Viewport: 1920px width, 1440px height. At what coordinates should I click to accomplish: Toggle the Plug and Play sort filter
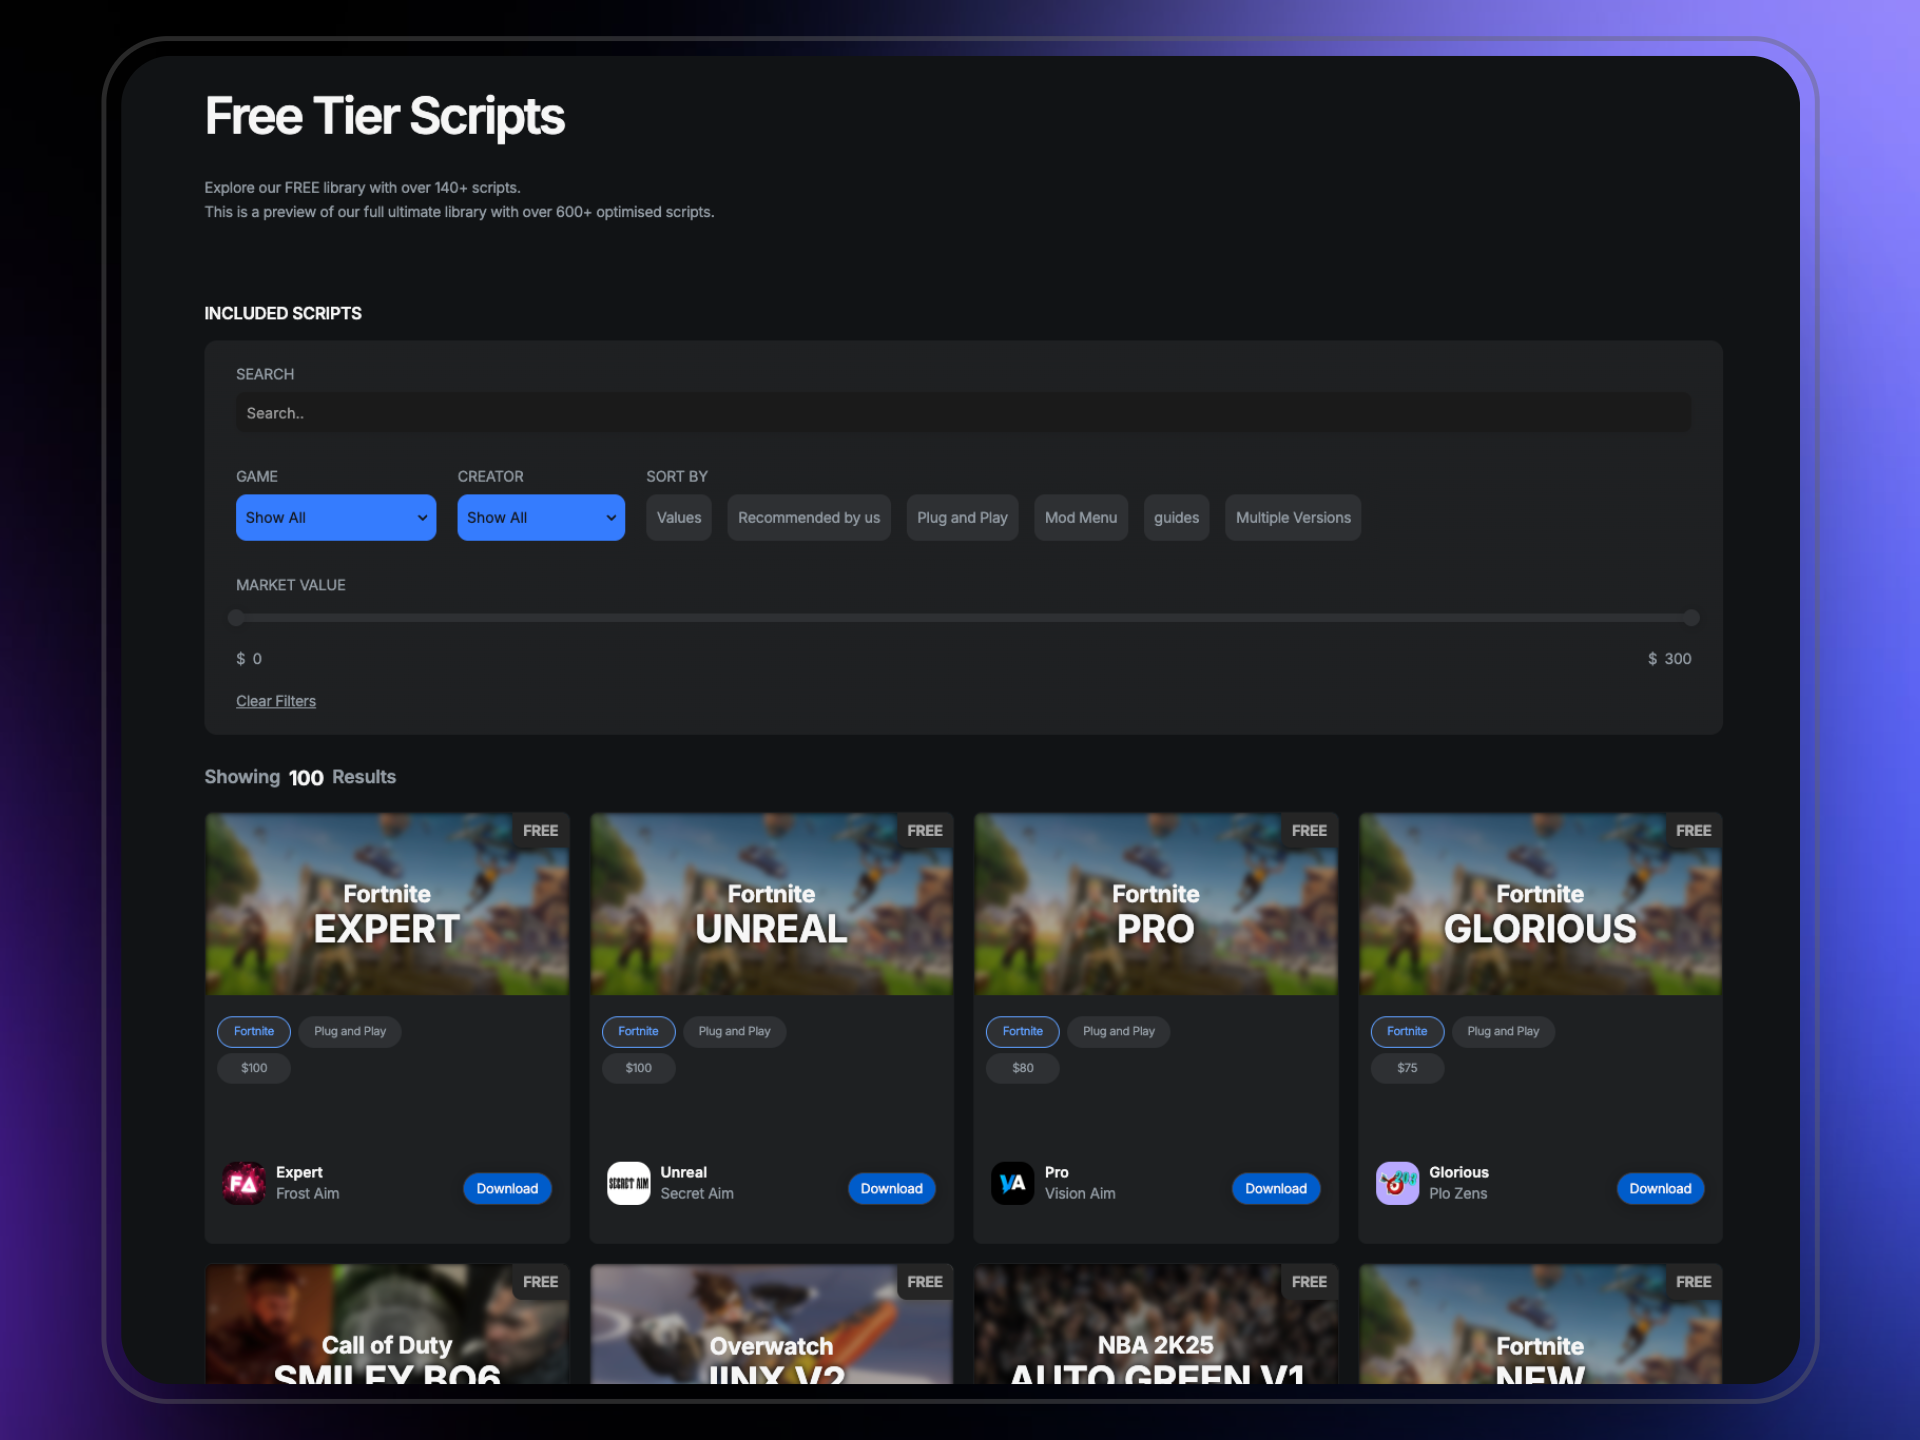coord(962,517)
